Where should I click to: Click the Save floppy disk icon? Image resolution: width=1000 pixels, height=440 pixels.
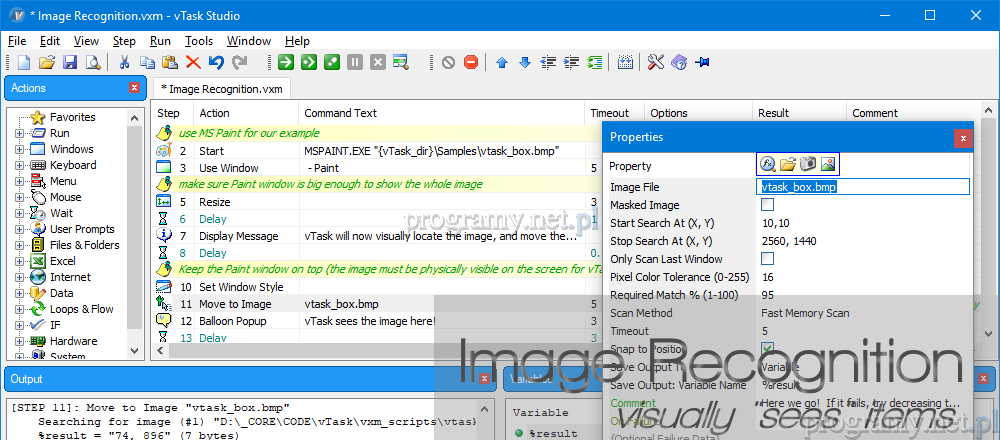[70, 63]
